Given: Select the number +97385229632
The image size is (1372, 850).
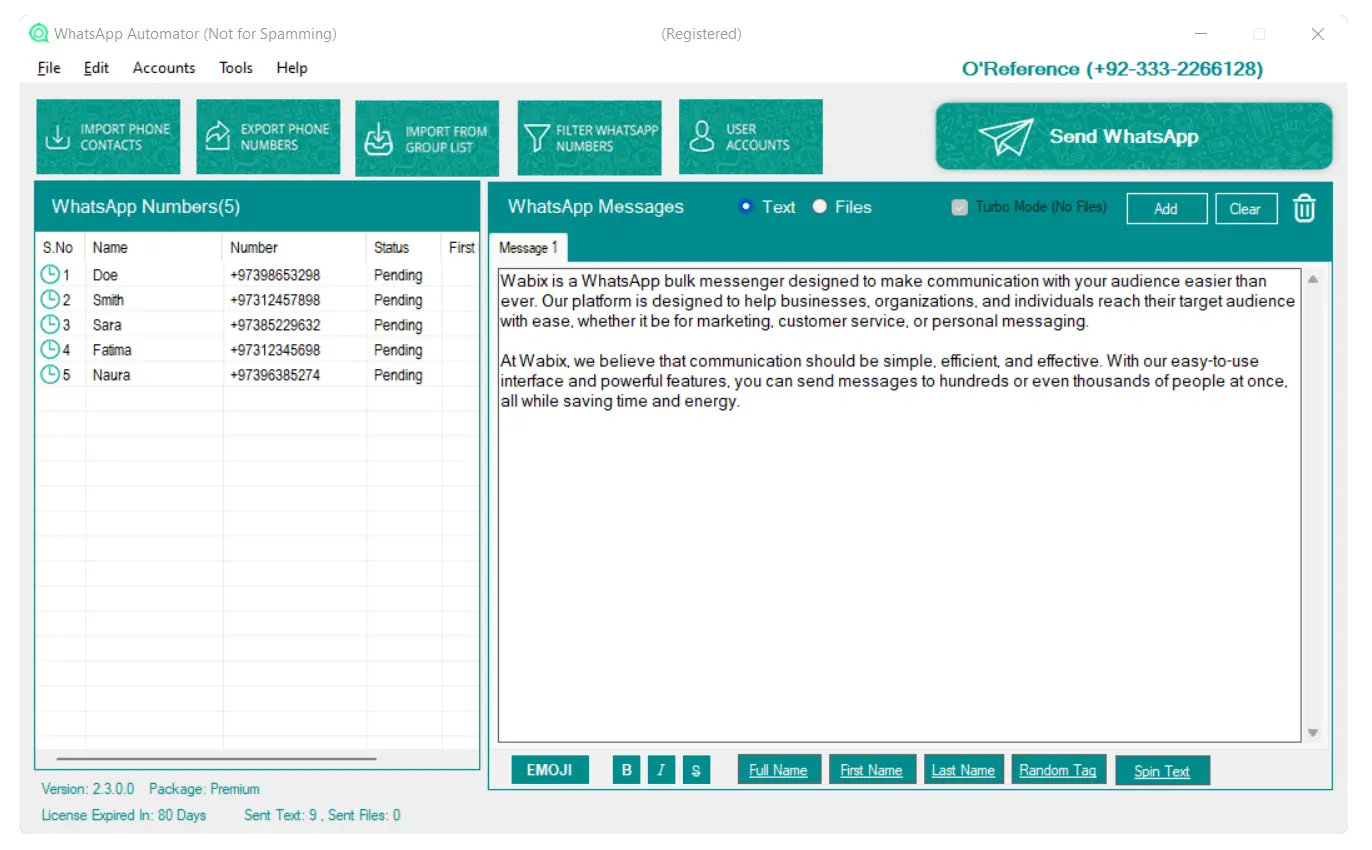Looking at the screenshot, I should tap(275, 325).
